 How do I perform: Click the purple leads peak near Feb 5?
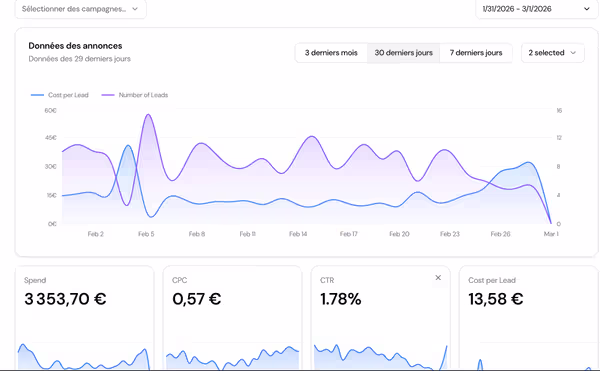(148, 115)
